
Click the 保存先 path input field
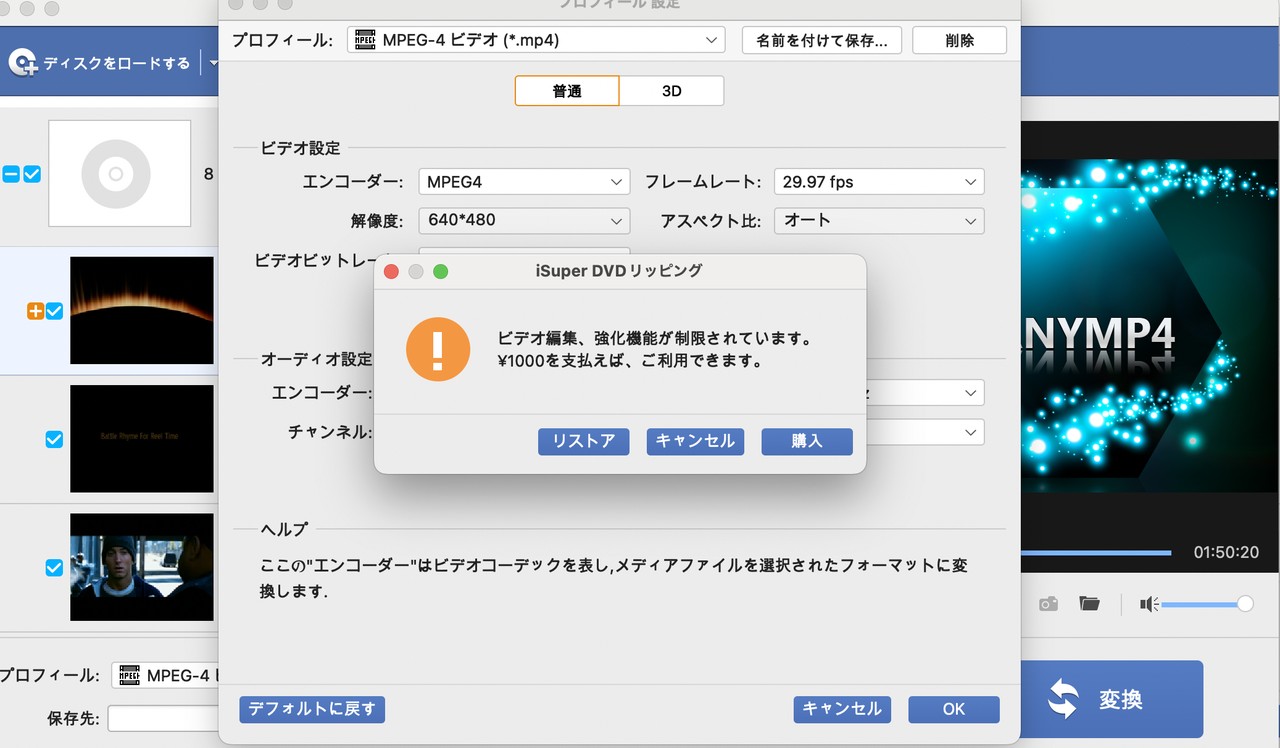[x=163, y=718]
